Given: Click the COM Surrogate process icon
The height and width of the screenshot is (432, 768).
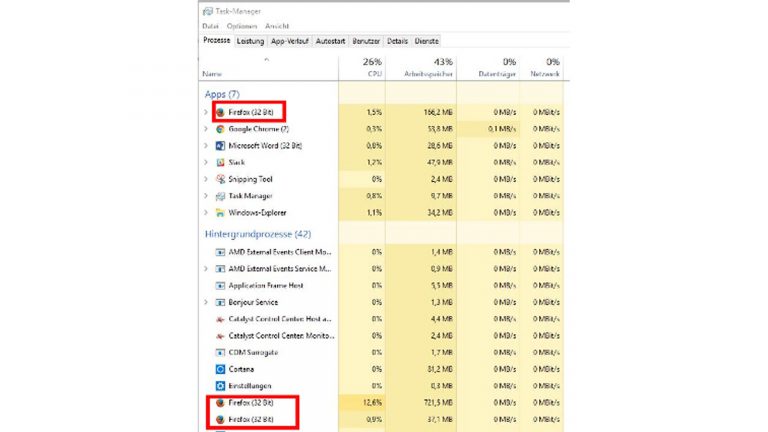Looking at the screenshot, I should 220,352.
